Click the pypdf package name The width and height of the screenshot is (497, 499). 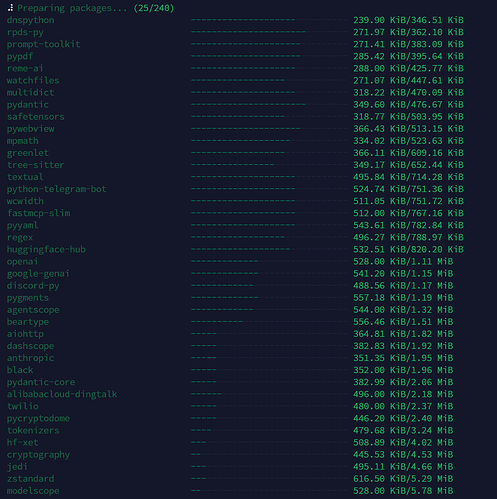(x=20, y=56)
